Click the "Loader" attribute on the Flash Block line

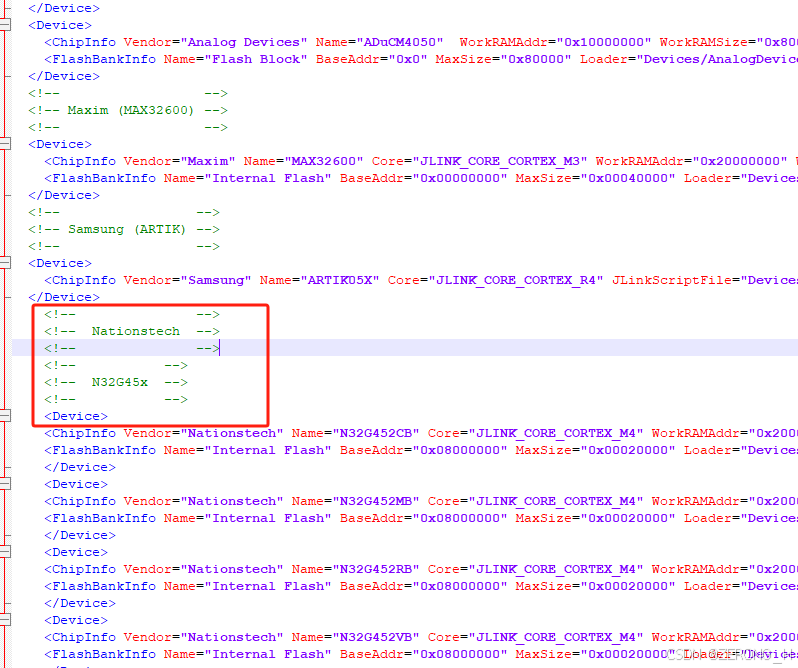(604, 59)
